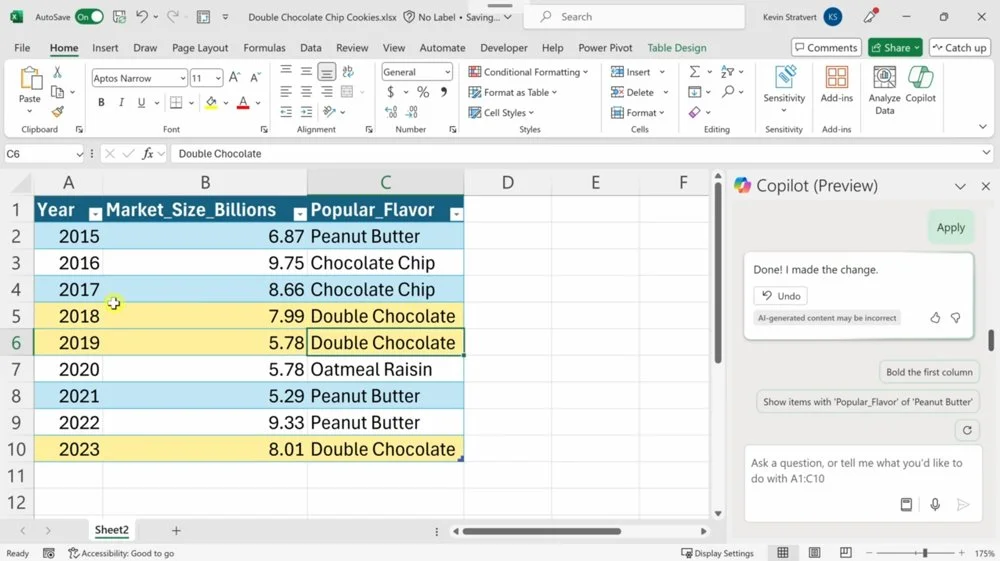Open the Sensitivity label icon
Viewport: 1000px width, 561px height.
pos(784,80)
